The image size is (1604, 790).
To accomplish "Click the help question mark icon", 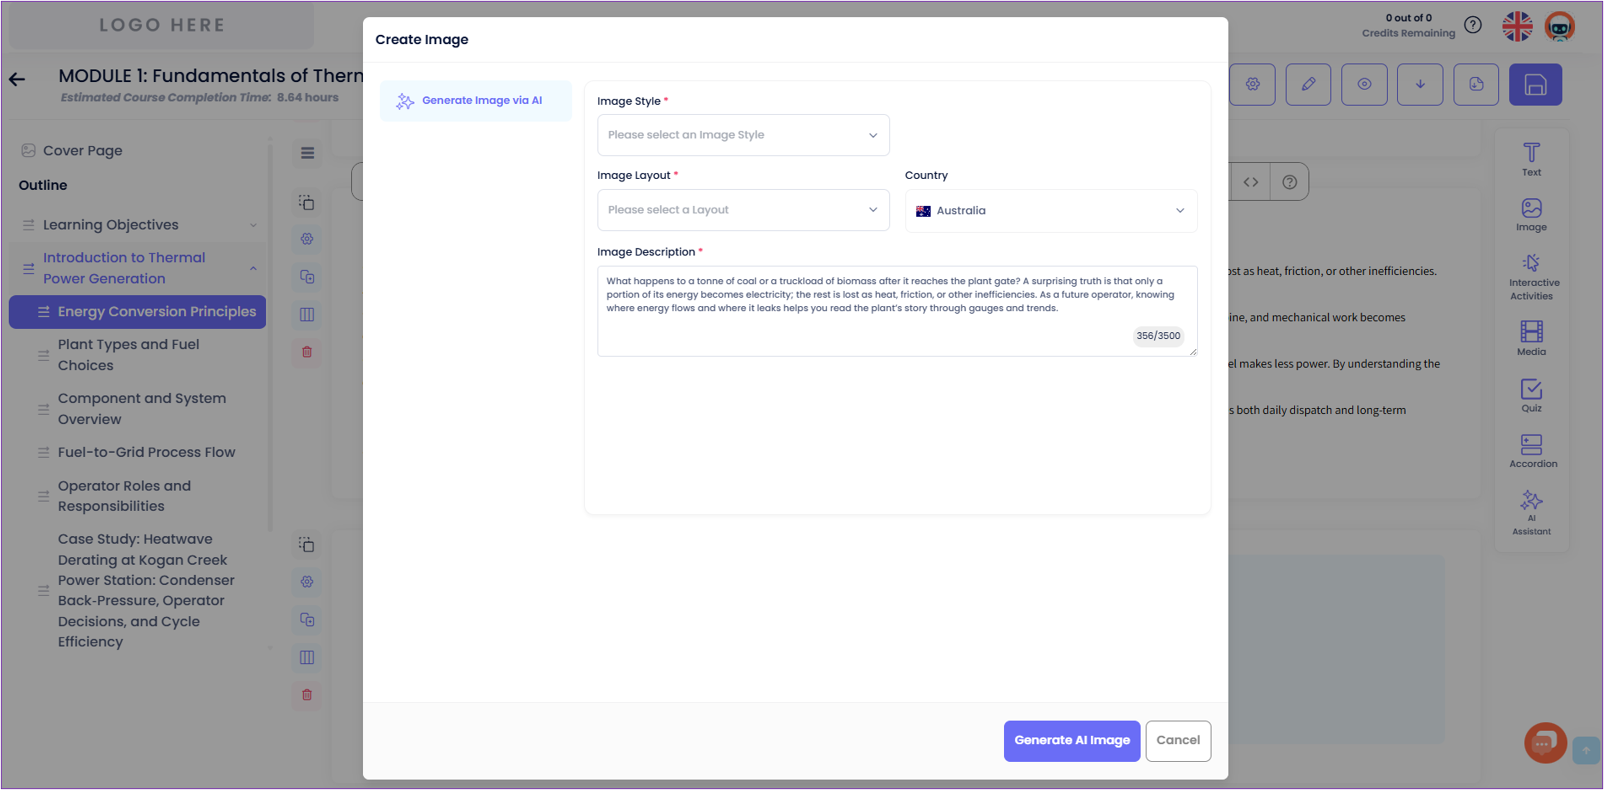I will pyautogui.click(x=1472, y=25).
